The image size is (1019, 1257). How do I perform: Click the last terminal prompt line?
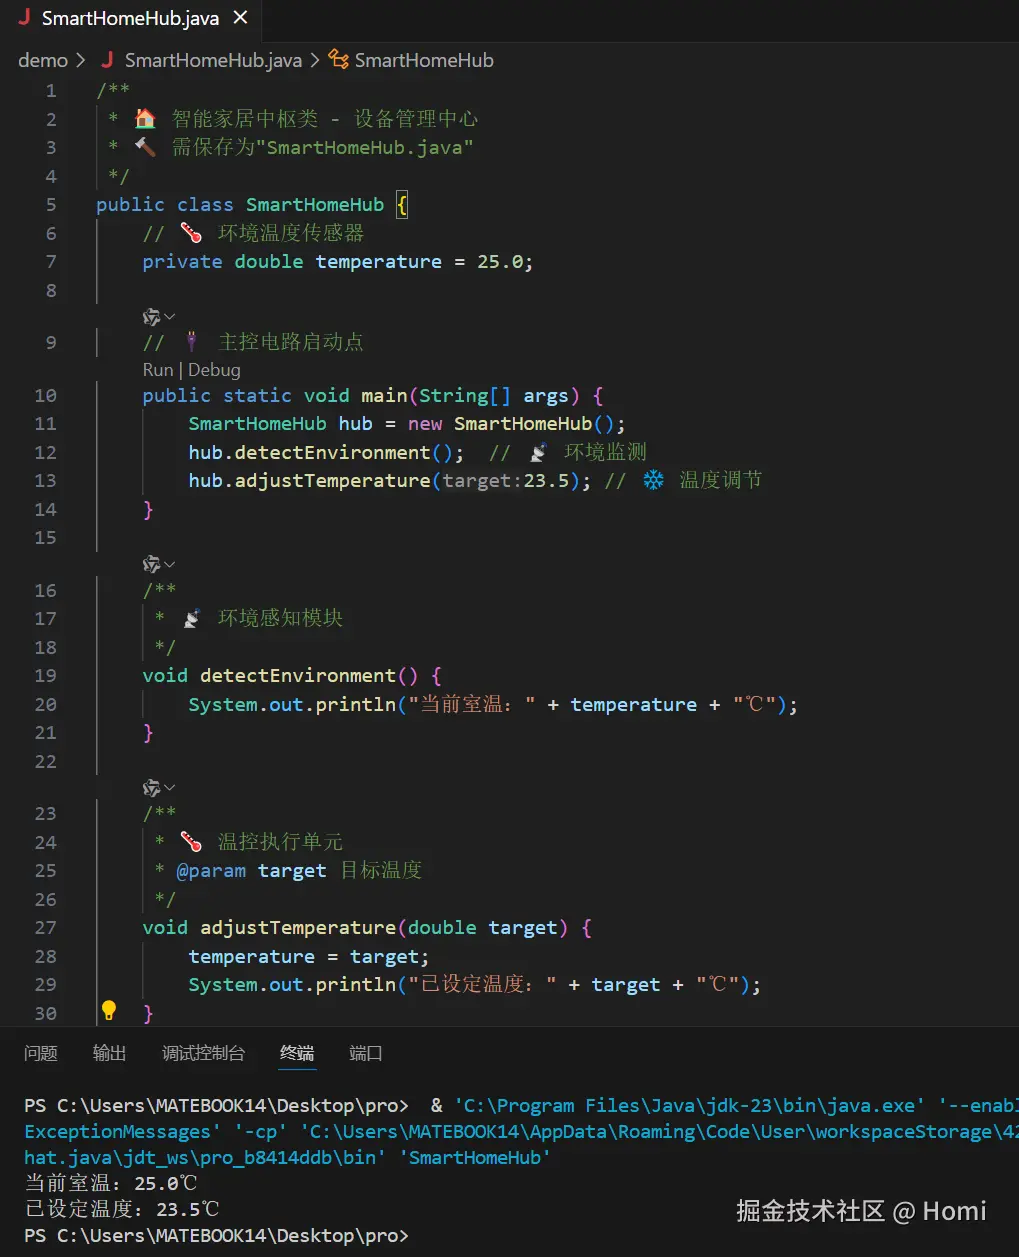(x=216, y=1236)
